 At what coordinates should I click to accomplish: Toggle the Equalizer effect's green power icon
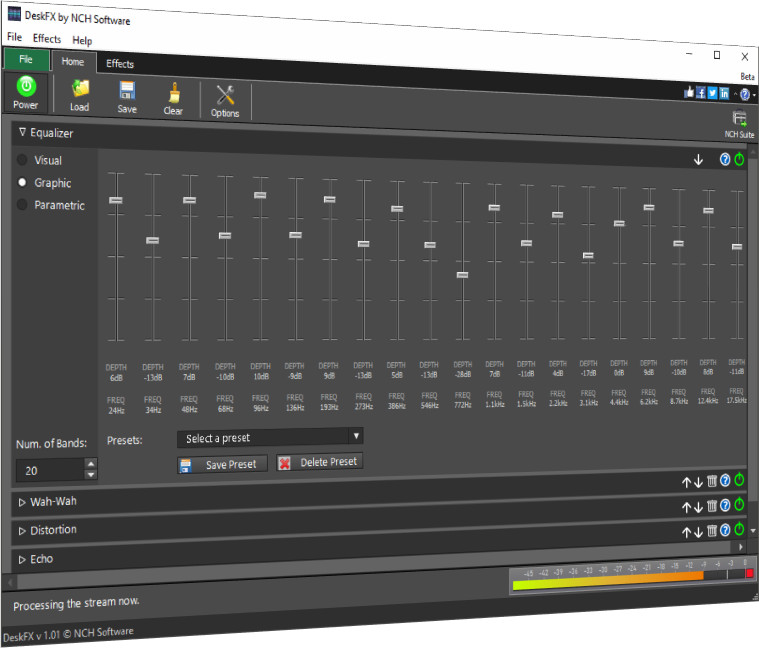pos(739,159)
